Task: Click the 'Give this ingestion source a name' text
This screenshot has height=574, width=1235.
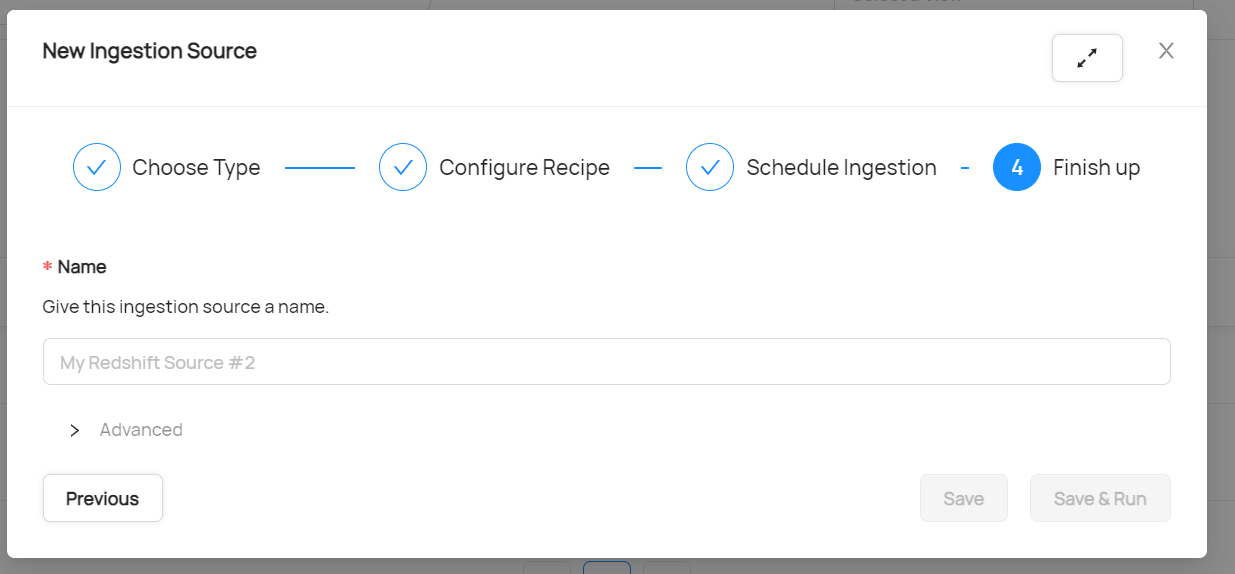Action: [186, 307]
